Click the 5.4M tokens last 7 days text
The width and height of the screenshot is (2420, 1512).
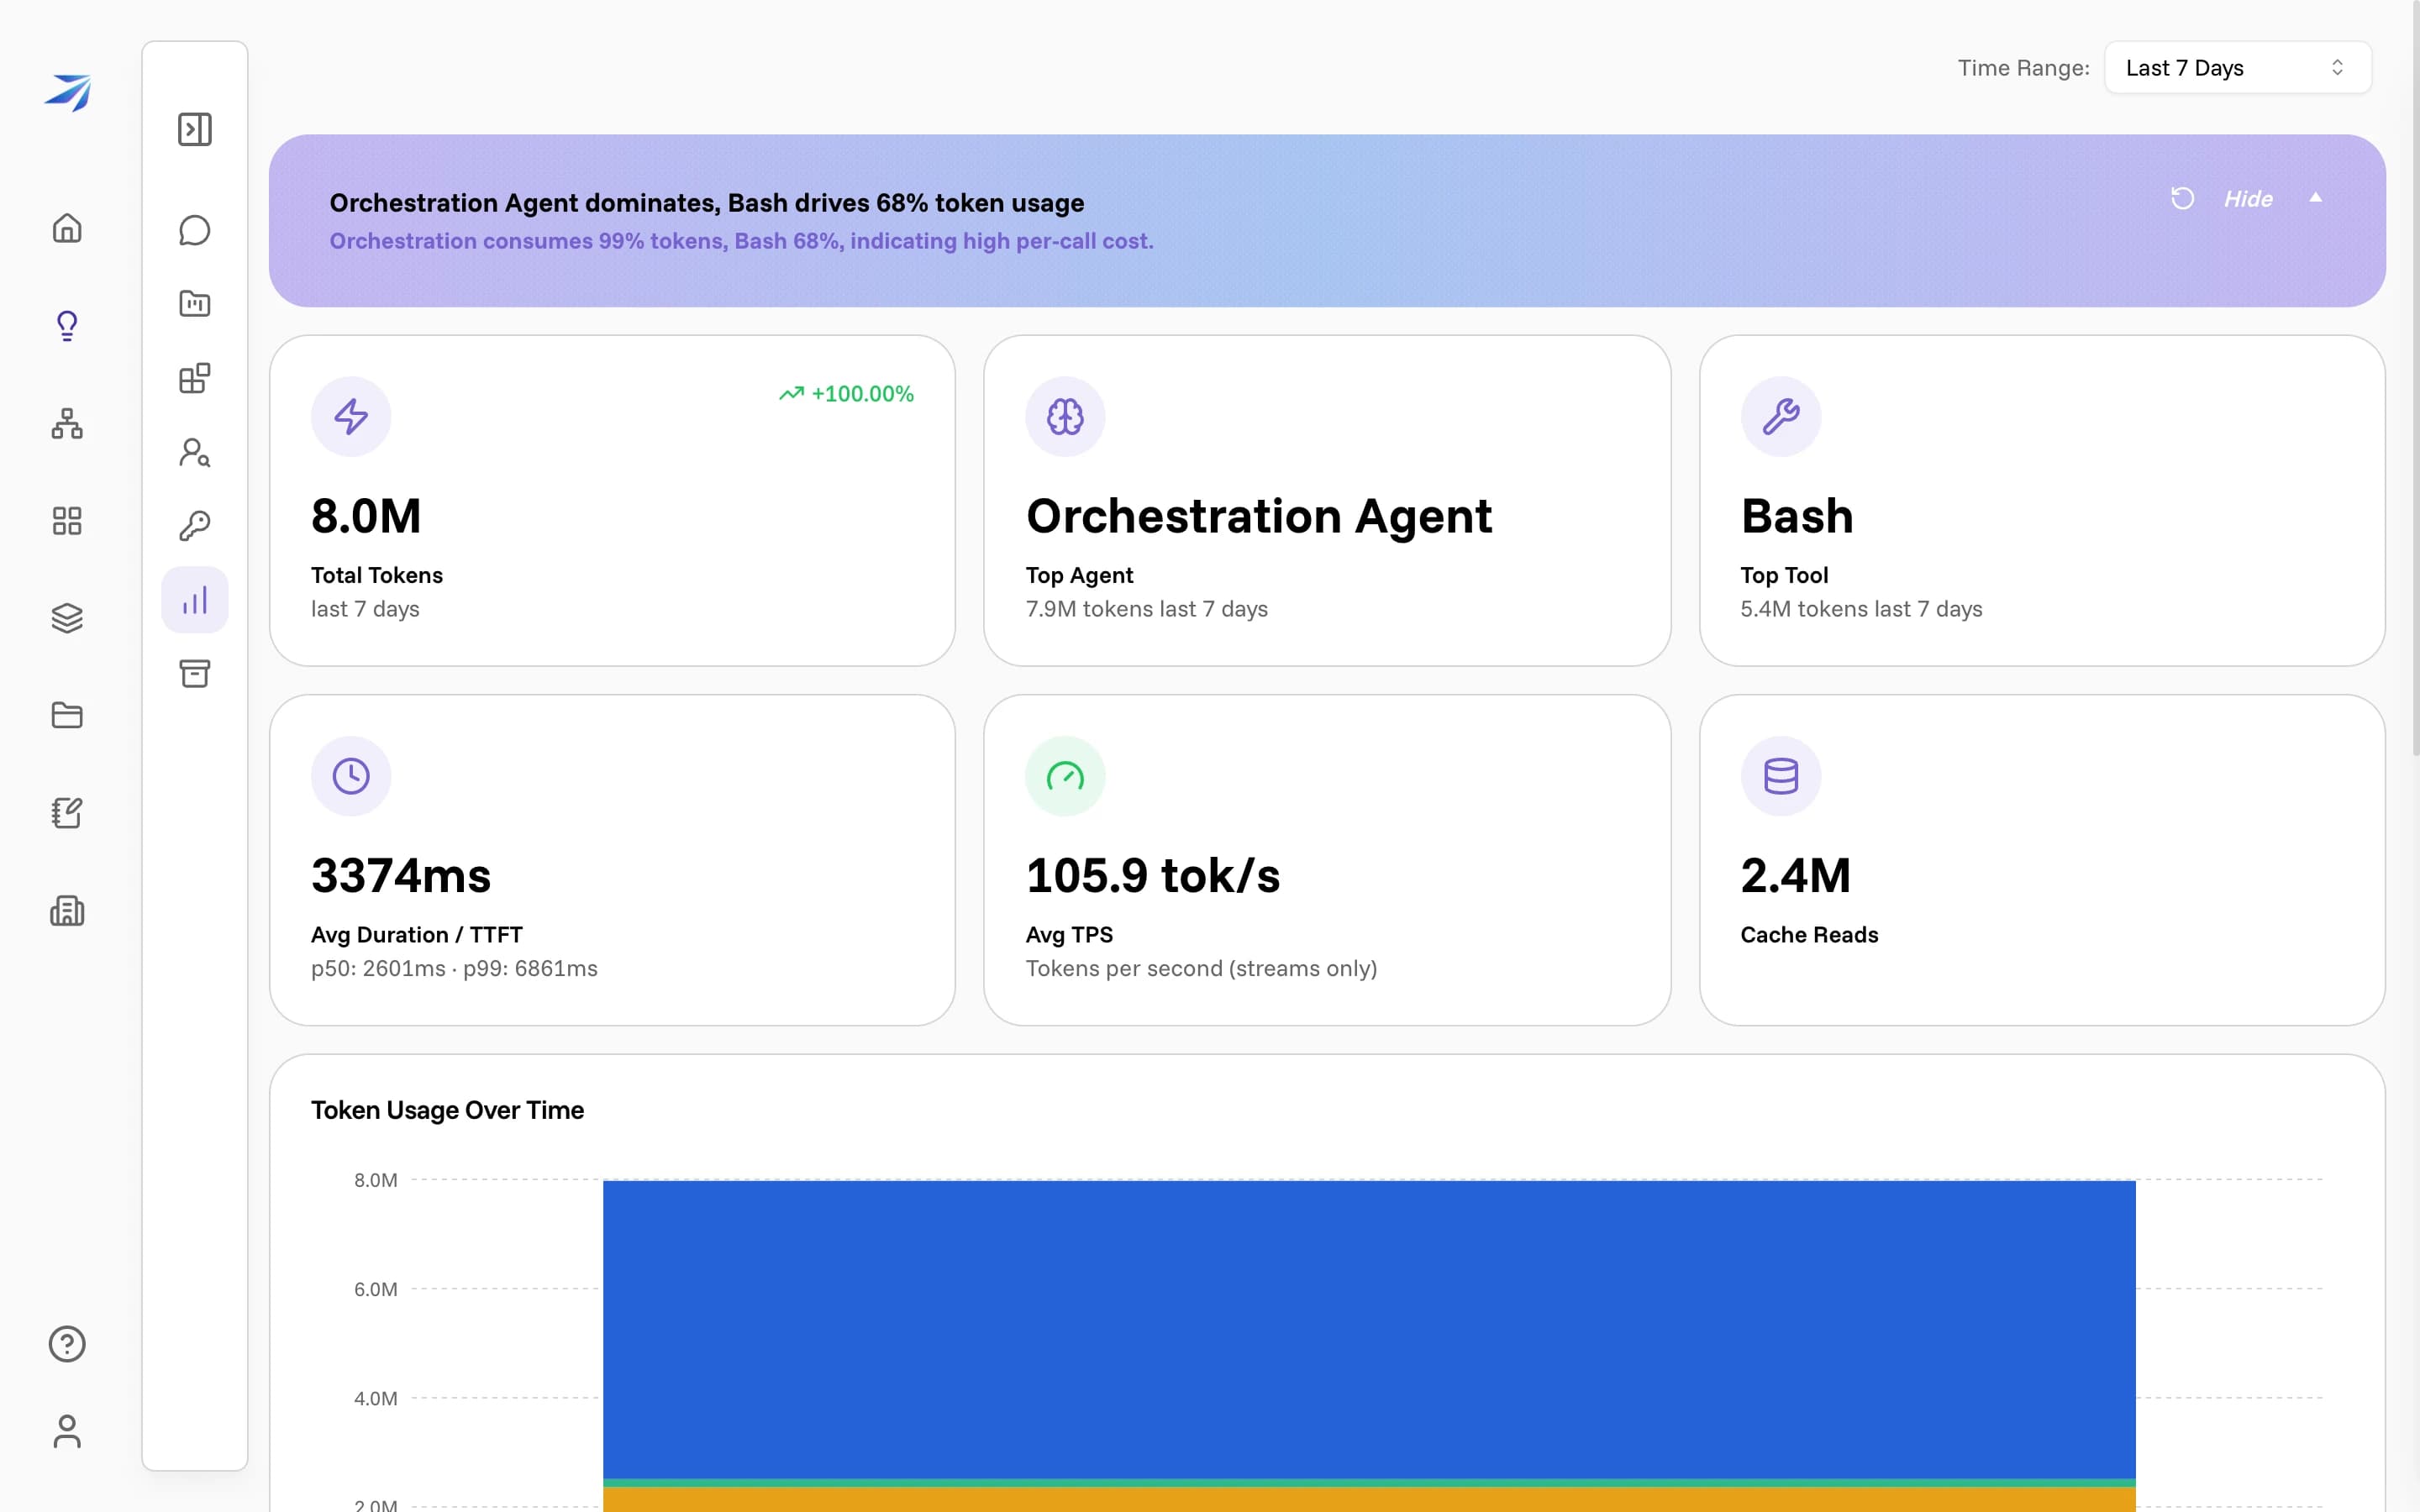pos(1861,609)
